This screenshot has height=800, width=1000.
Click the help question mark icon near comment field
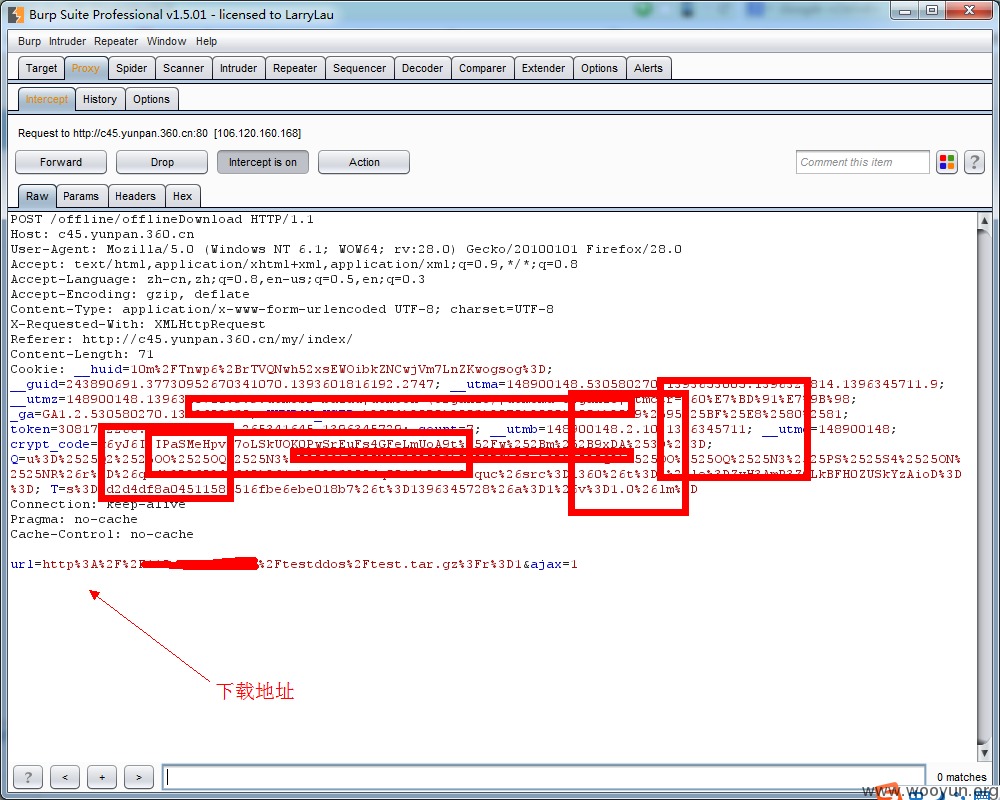click(x=974, y=162)
